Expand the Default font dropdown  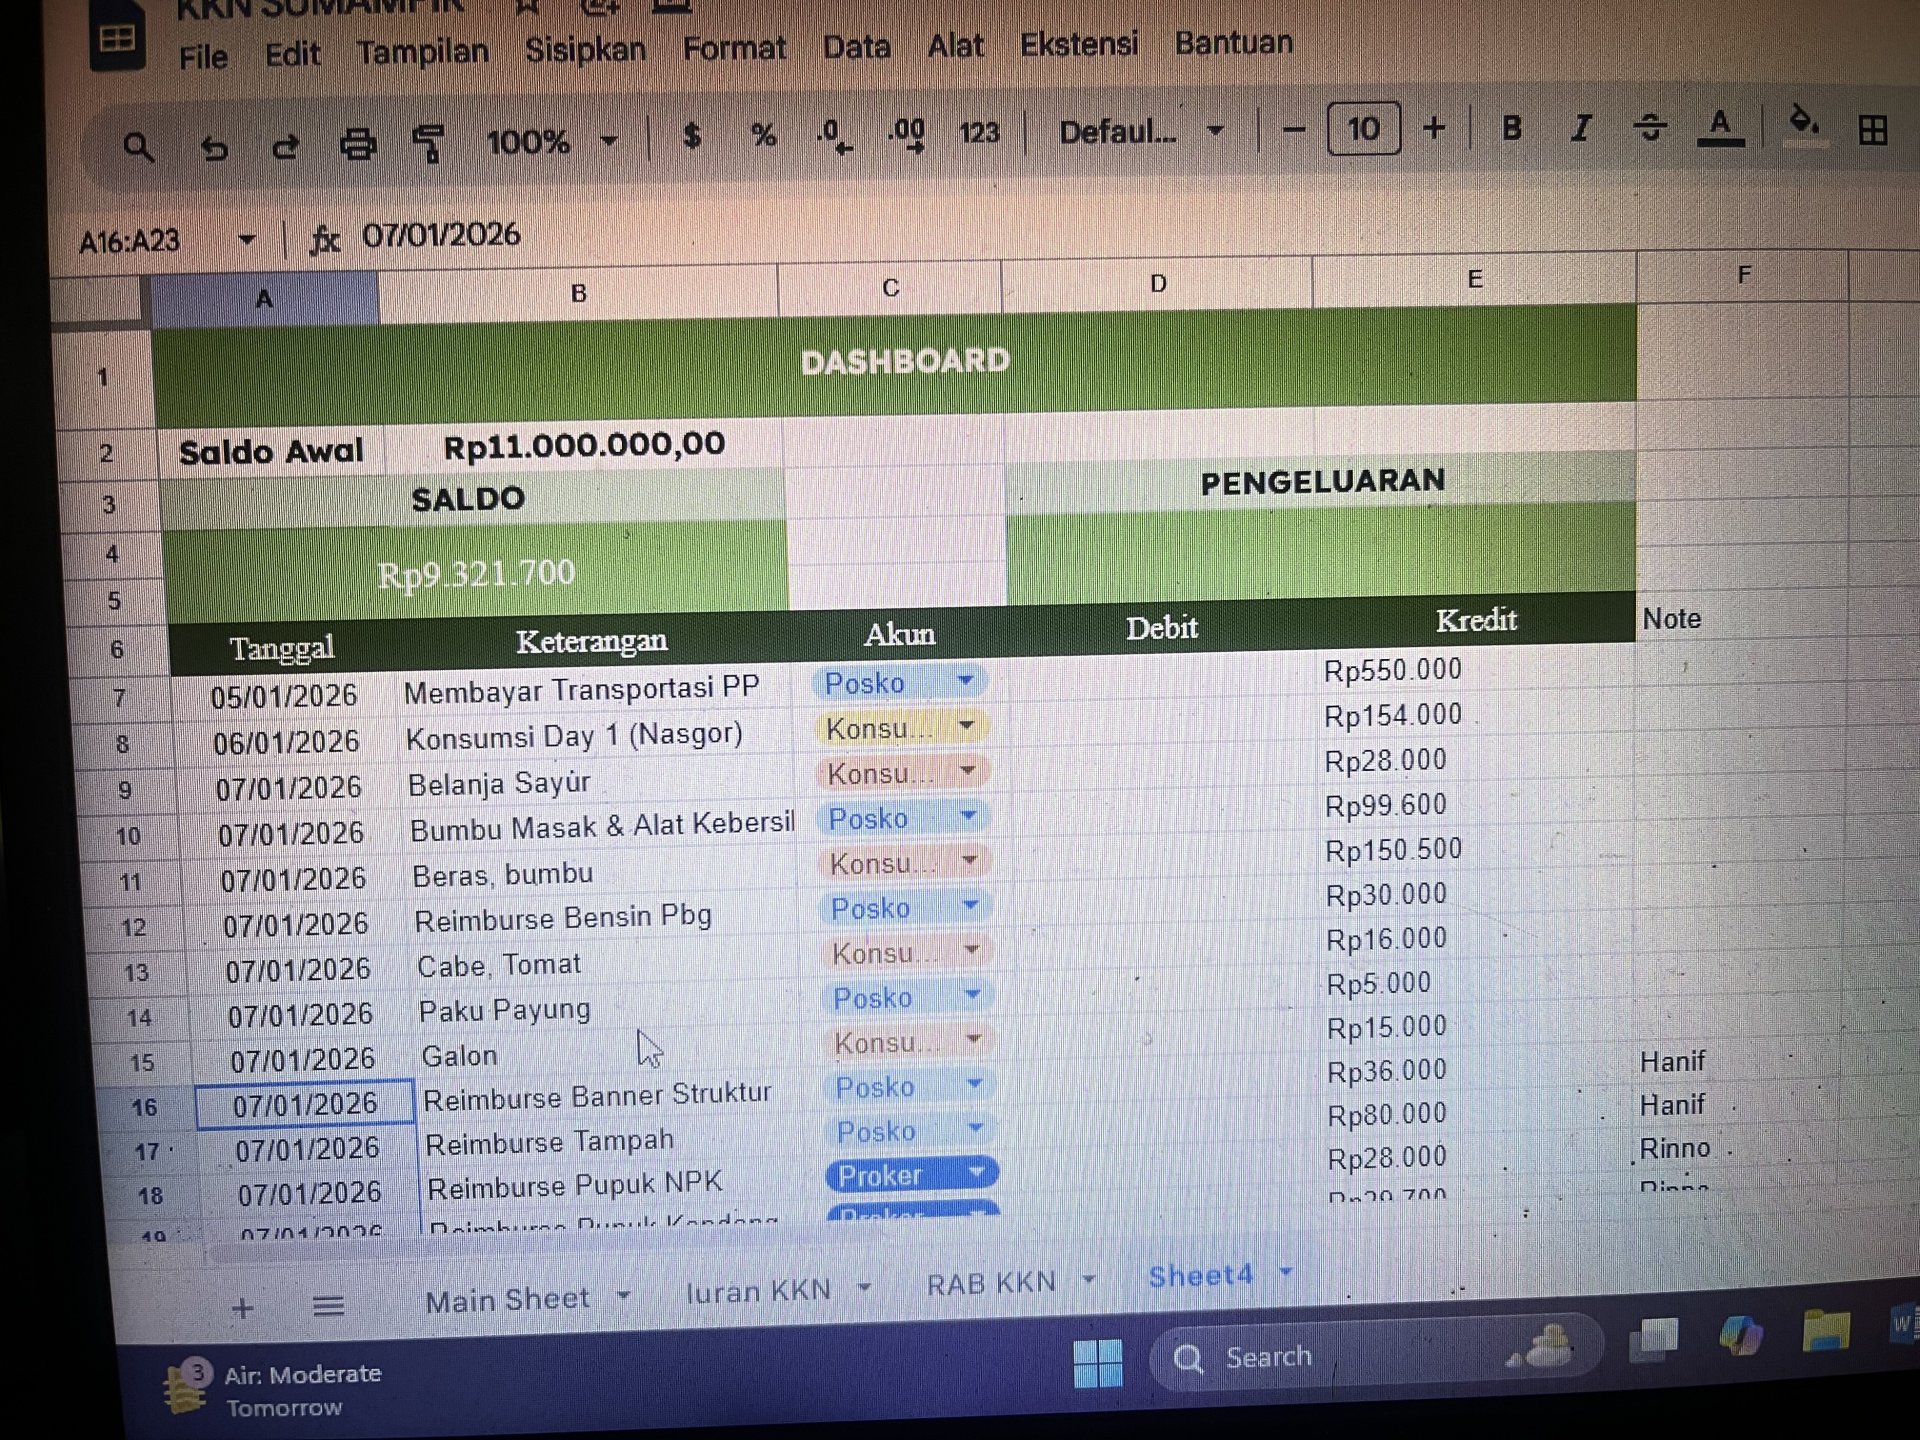[x=1216, y=130]
